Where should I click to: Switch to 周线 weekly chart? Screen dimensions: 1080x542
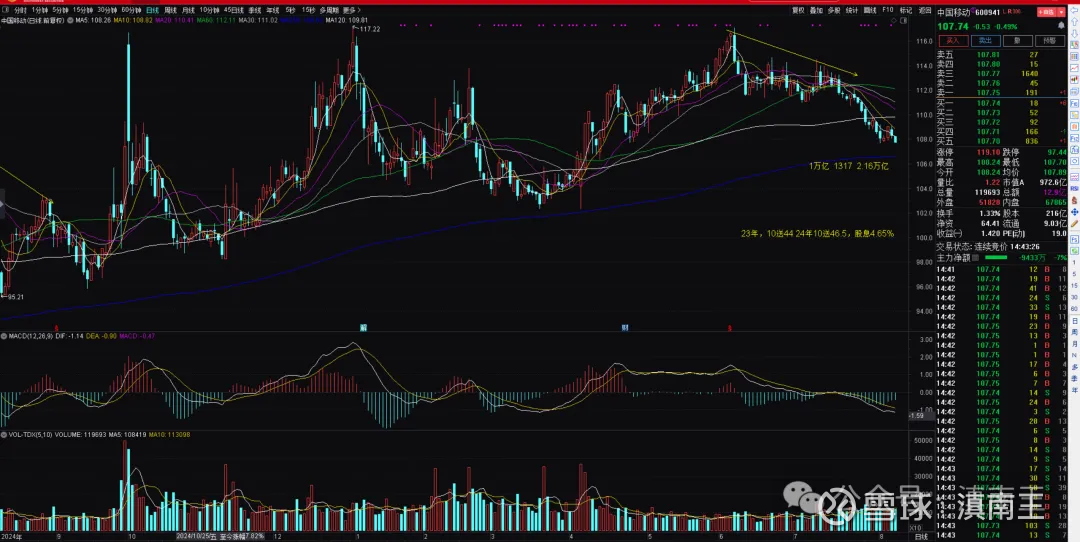tap(169, 10)
